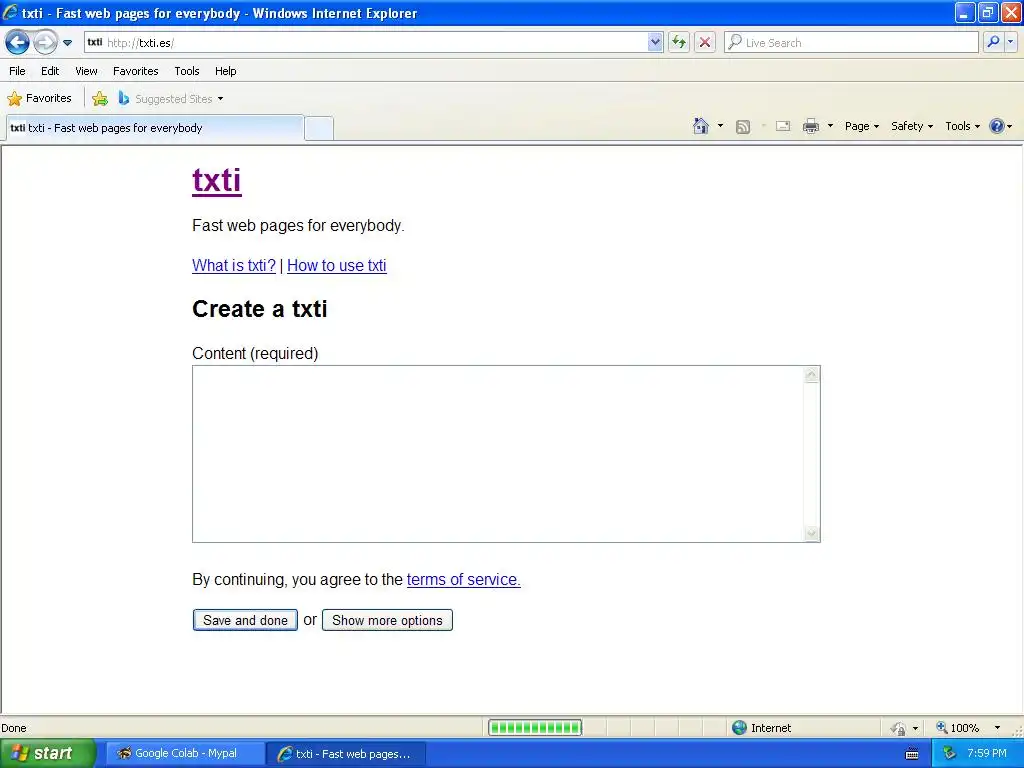Click the Windows start button

[48, 754]
